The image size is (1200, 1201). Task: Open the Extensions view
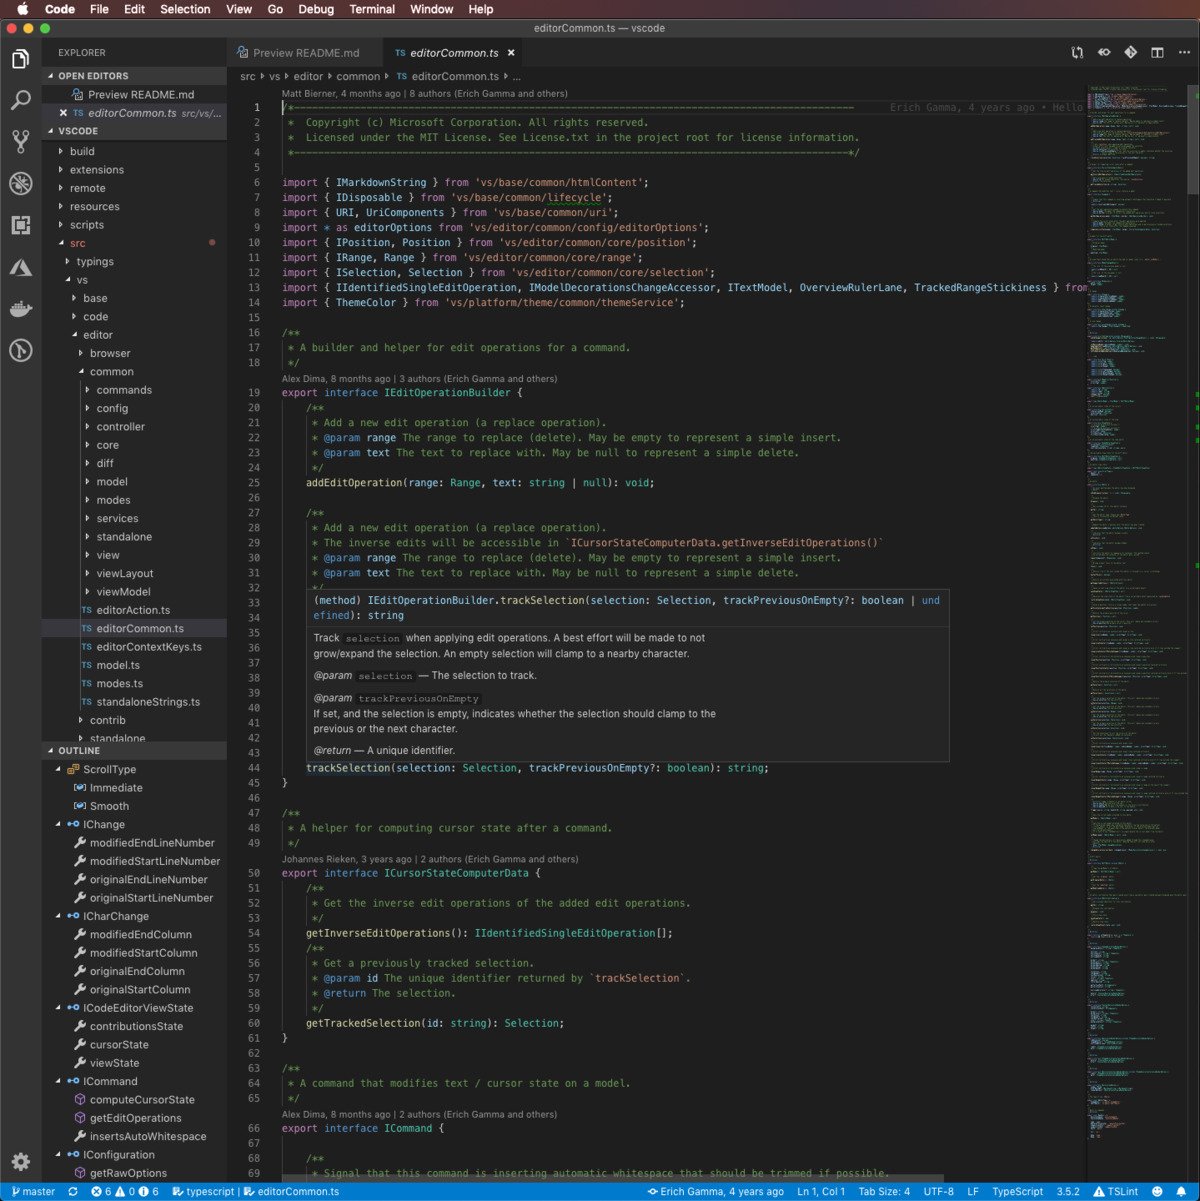[20, 224]
